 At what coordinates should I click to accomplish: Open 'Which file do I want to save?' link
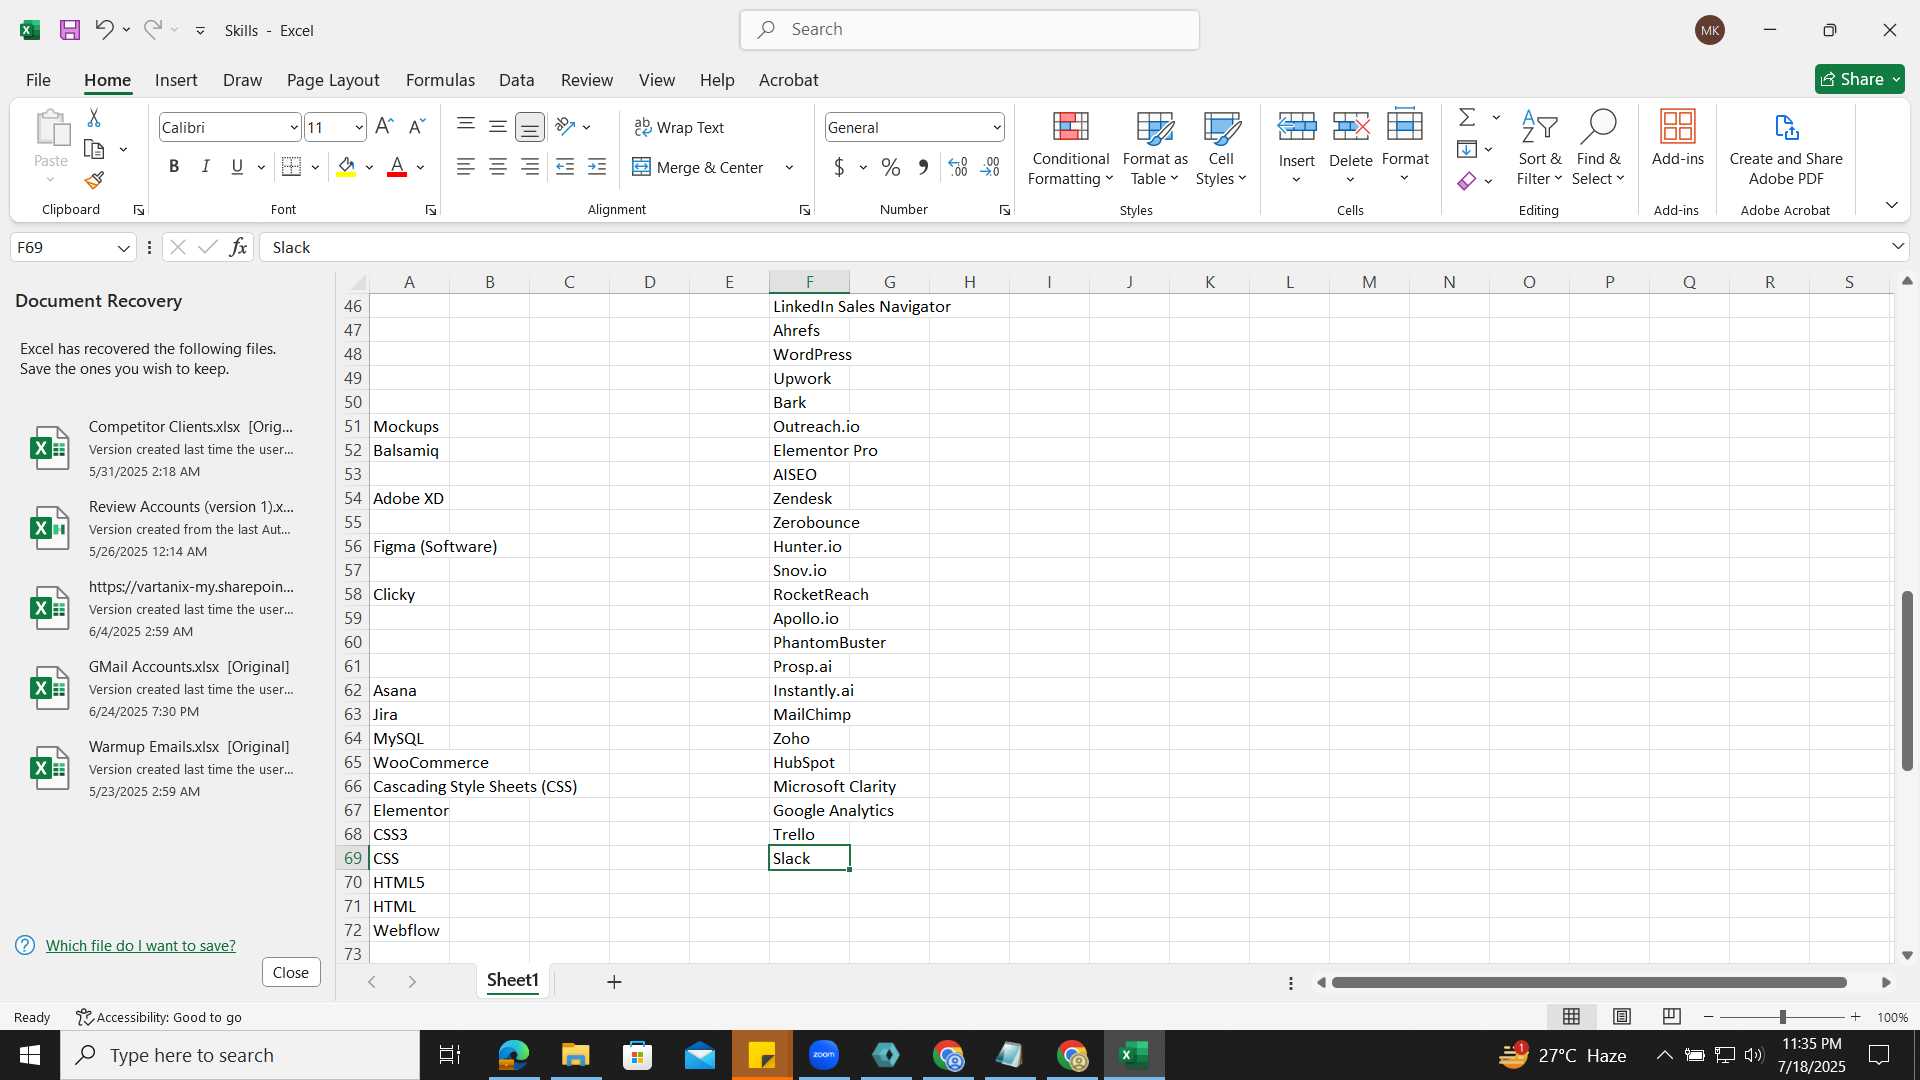click(141, 945)
